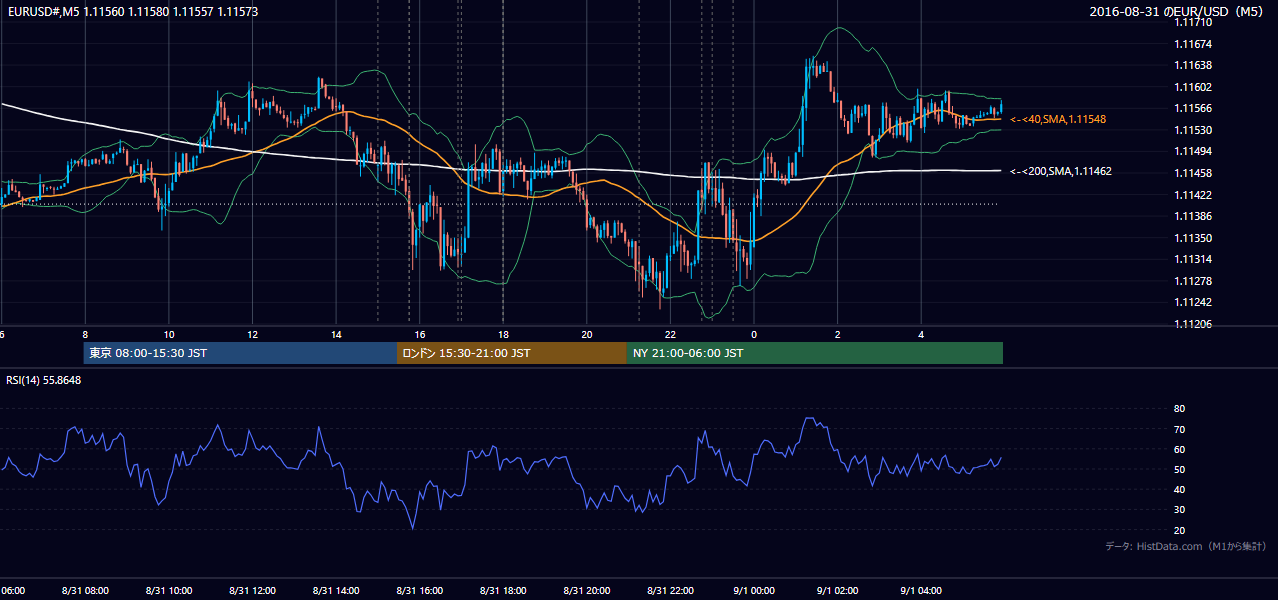Image resolution: width=1278 pixels, height=600 pixels.
Task: Click the RSI(14) 55.8648 indicator label
Action: pos(43,380)
